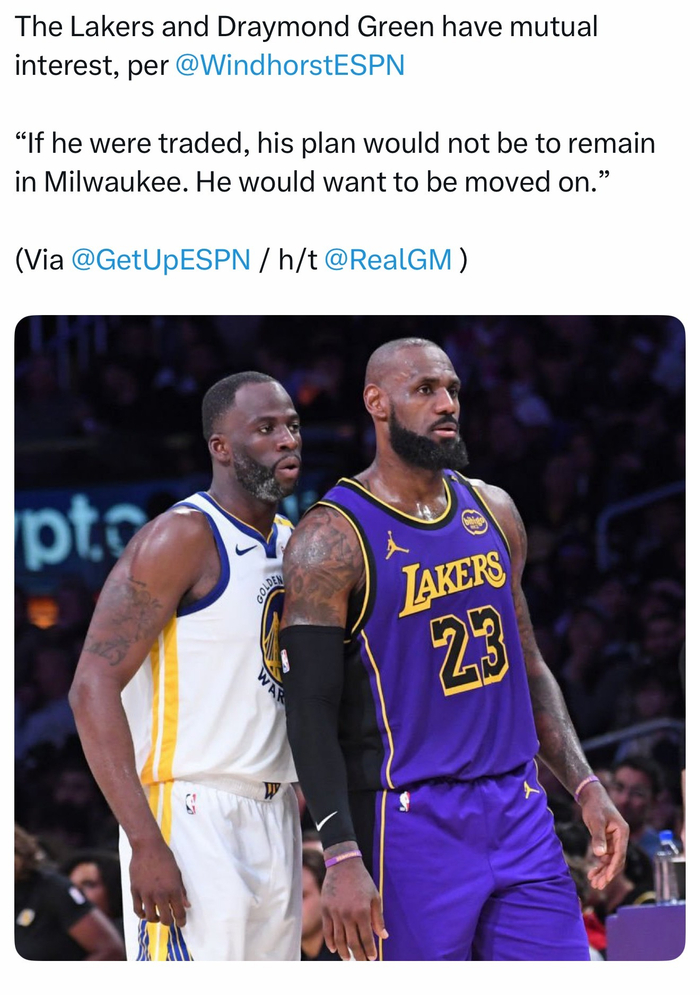Screen dimensions: 700x995
Task: Click the Jordan logo on Lakers jersey
Action: [x=395, y=545]
